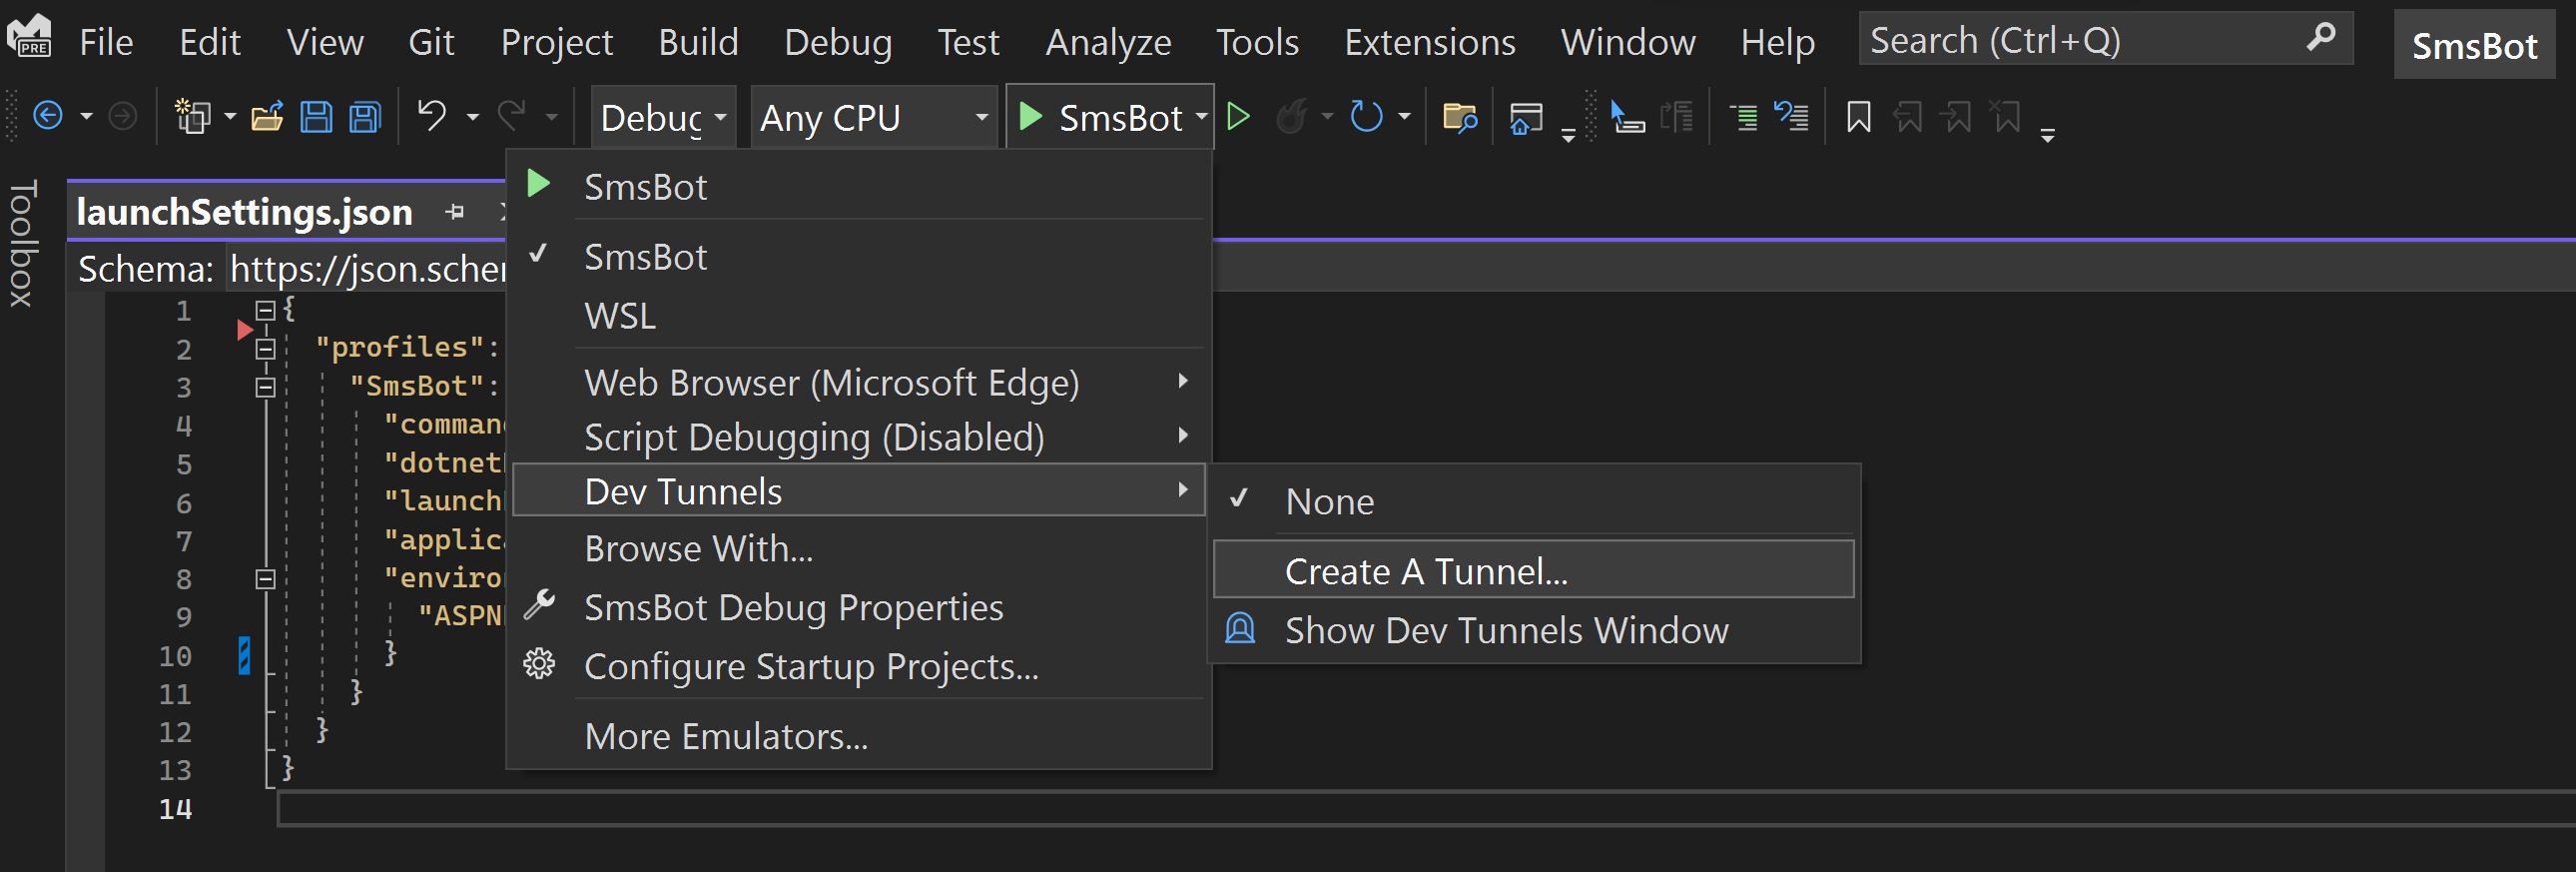
Task: Collapse the code region at line 1
Action: pyautogui.click(x=265, y=311)
